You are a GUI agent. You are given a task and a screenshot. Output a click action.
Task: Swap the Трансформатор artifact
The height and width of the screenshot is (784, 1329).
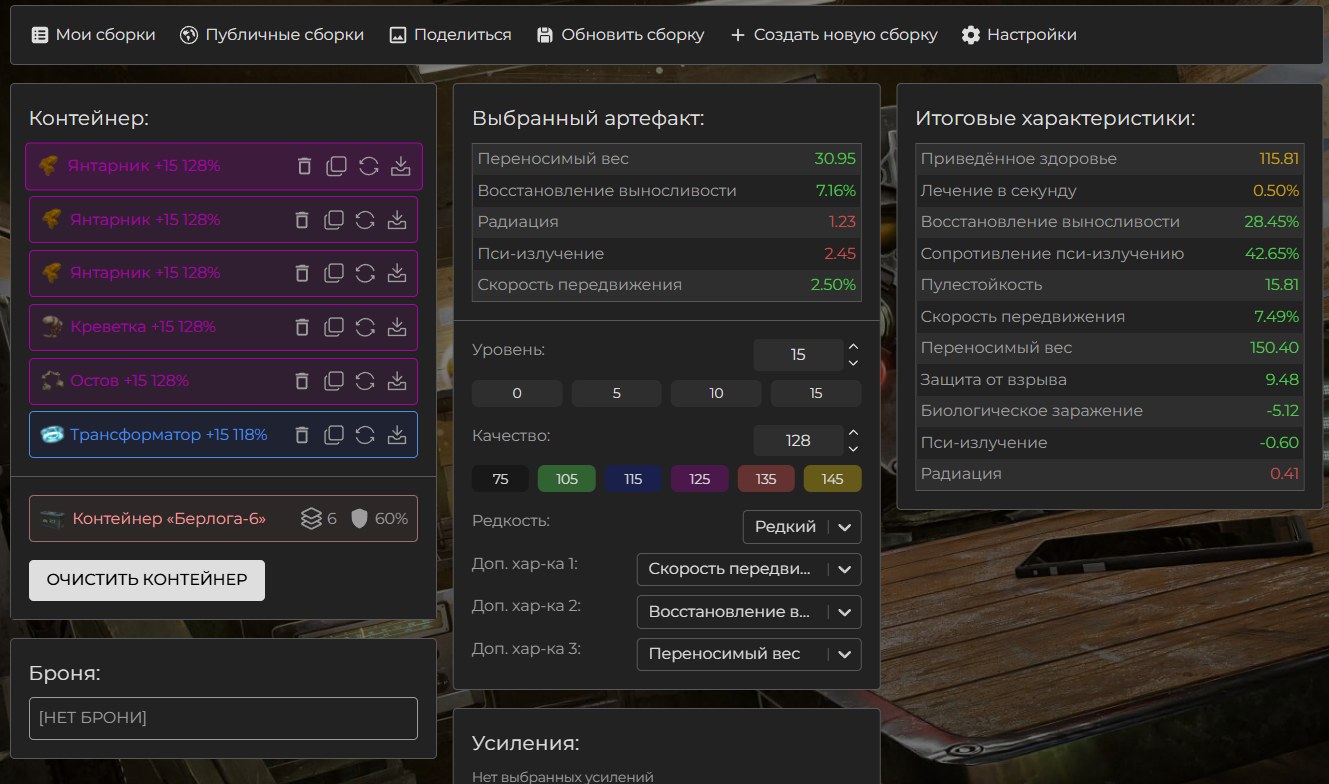(x=365, y=434)
